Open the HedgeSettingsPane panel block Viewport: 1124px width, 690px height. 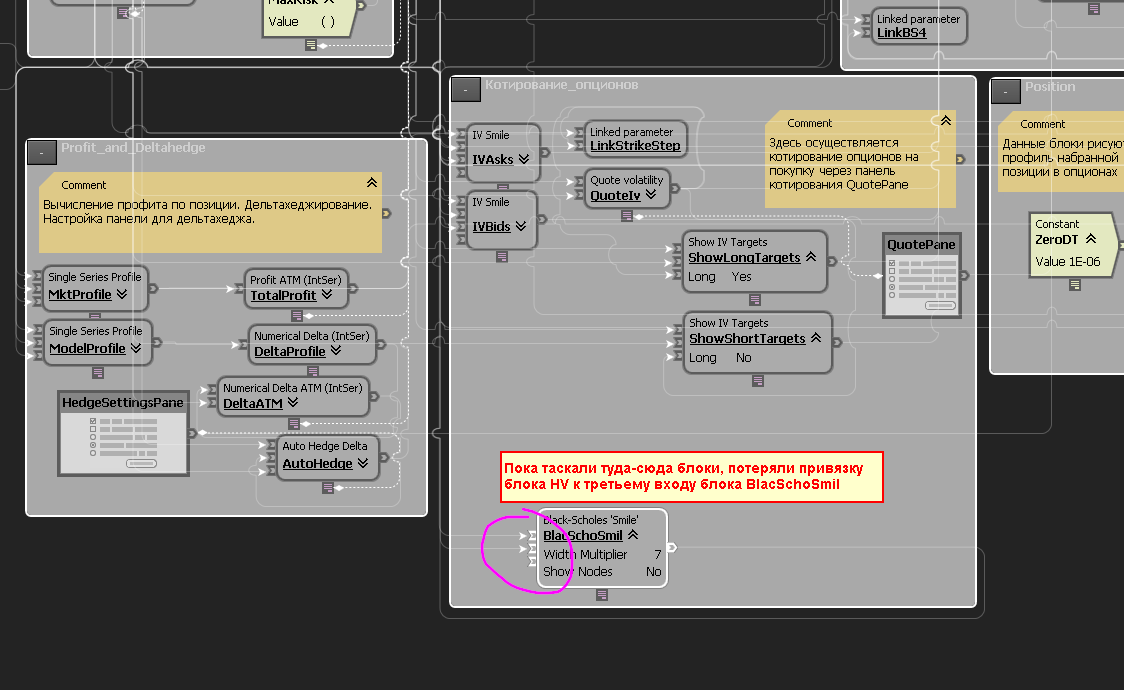pos(123,433)
